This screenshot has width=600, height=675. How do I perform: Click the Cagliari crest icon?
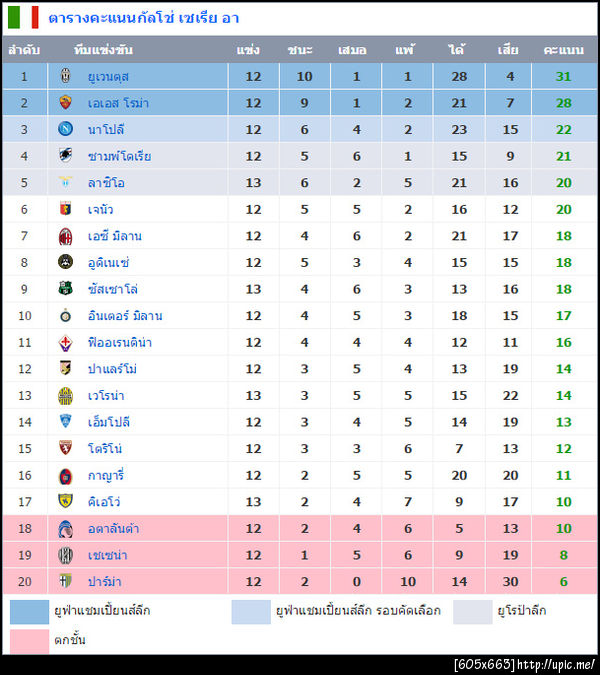coord(66,475)
